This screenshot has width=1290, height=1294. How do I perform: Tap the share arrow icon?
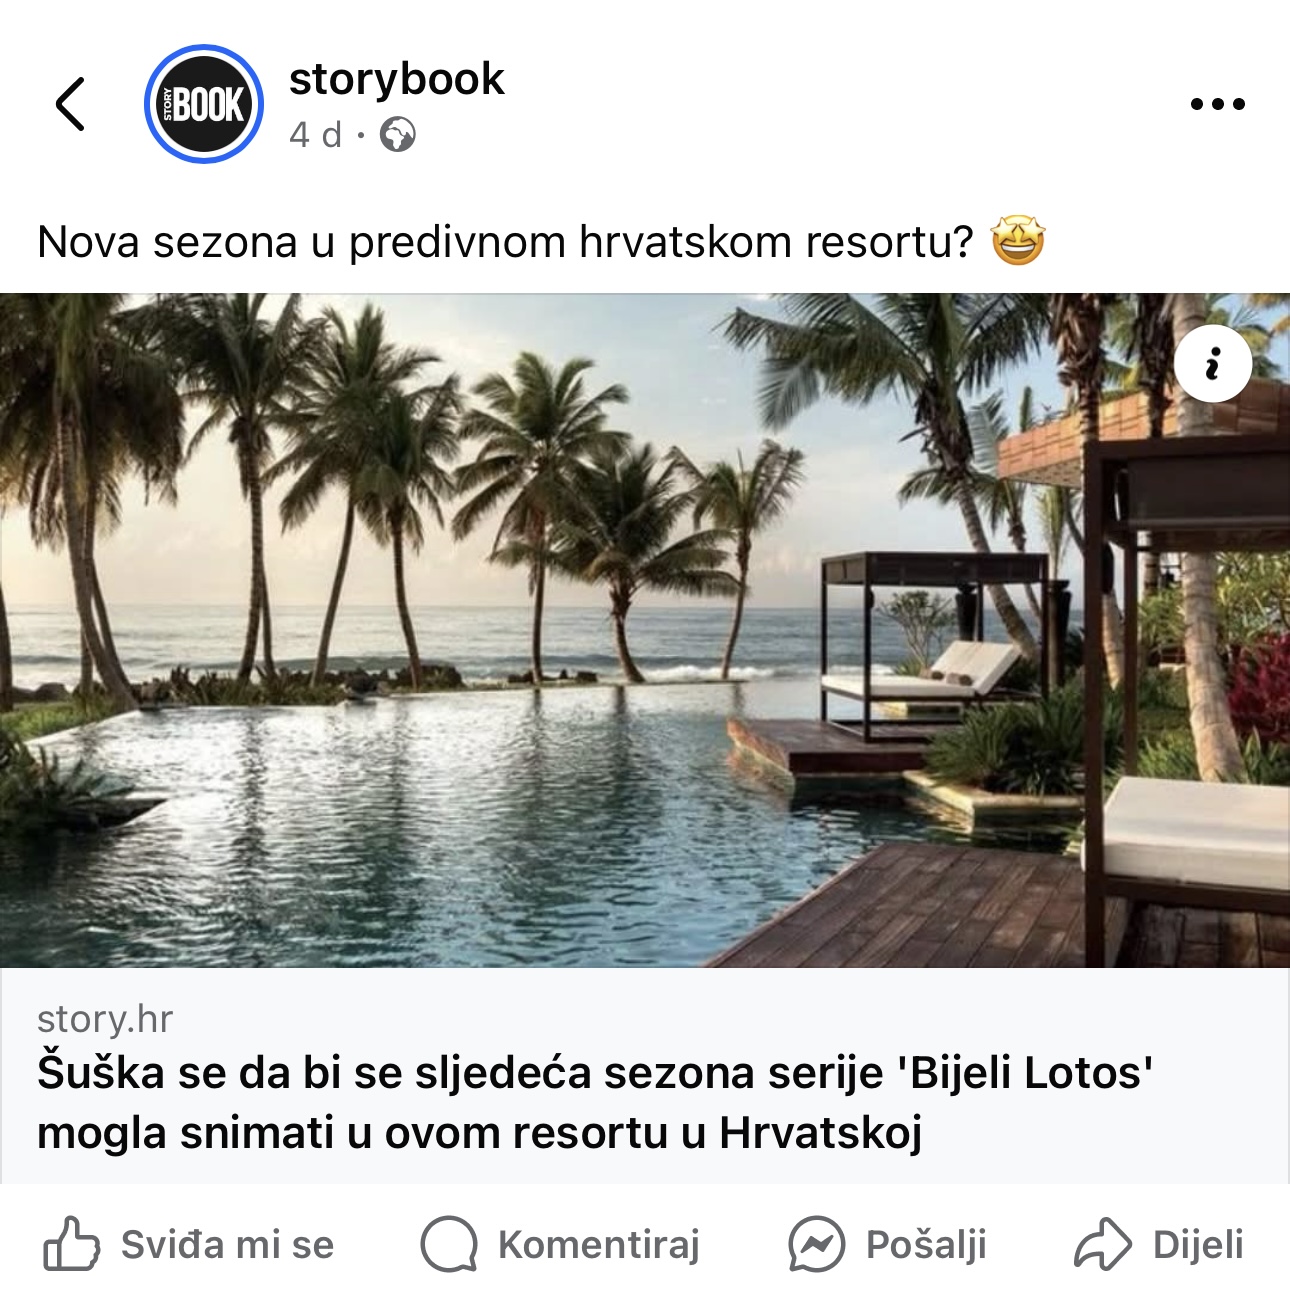click(1103, 1244)
